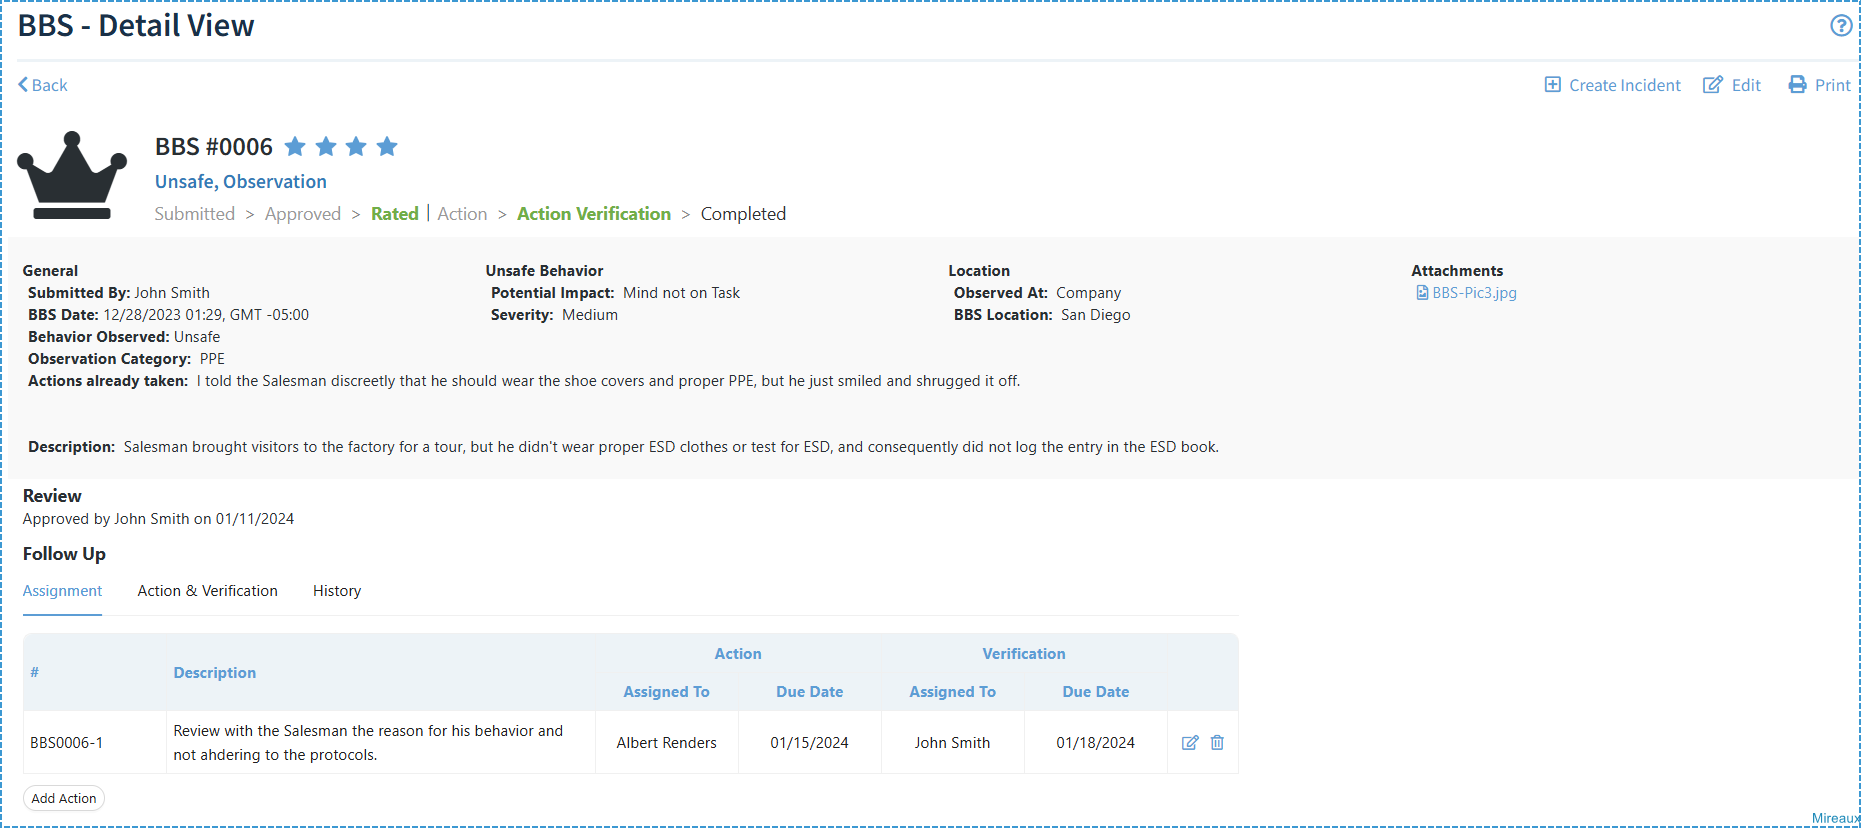Click the # column header
Image resolution: width=1861 pixels, height=828 pixels.
click(35, 672)
